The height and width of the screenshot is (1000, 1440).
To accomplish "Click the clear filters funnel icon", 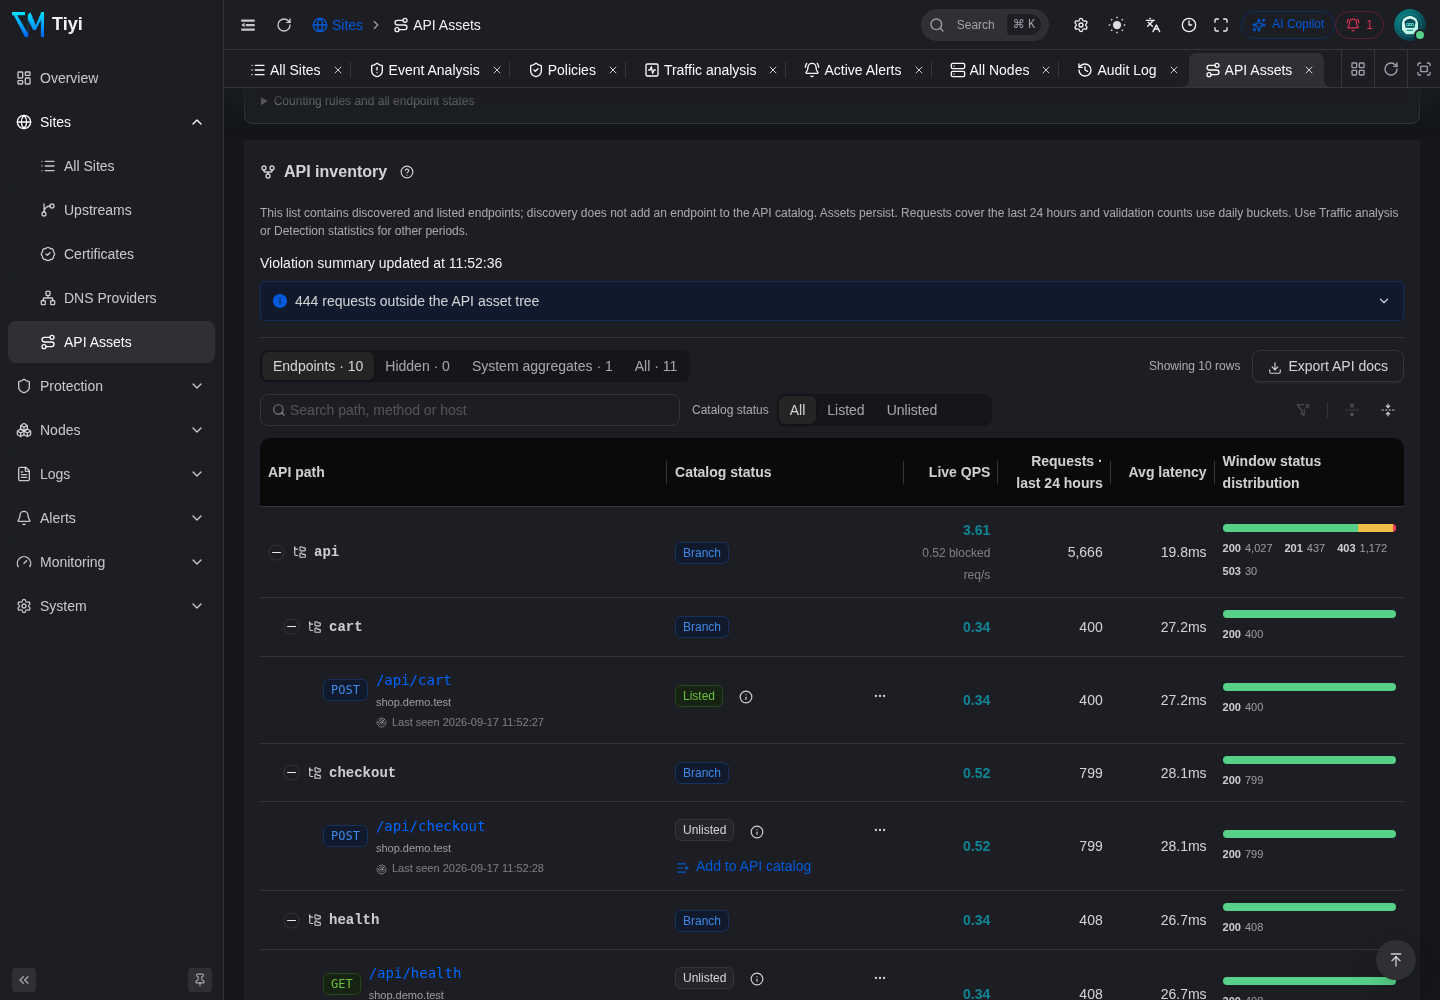I will click(1303, 410).
